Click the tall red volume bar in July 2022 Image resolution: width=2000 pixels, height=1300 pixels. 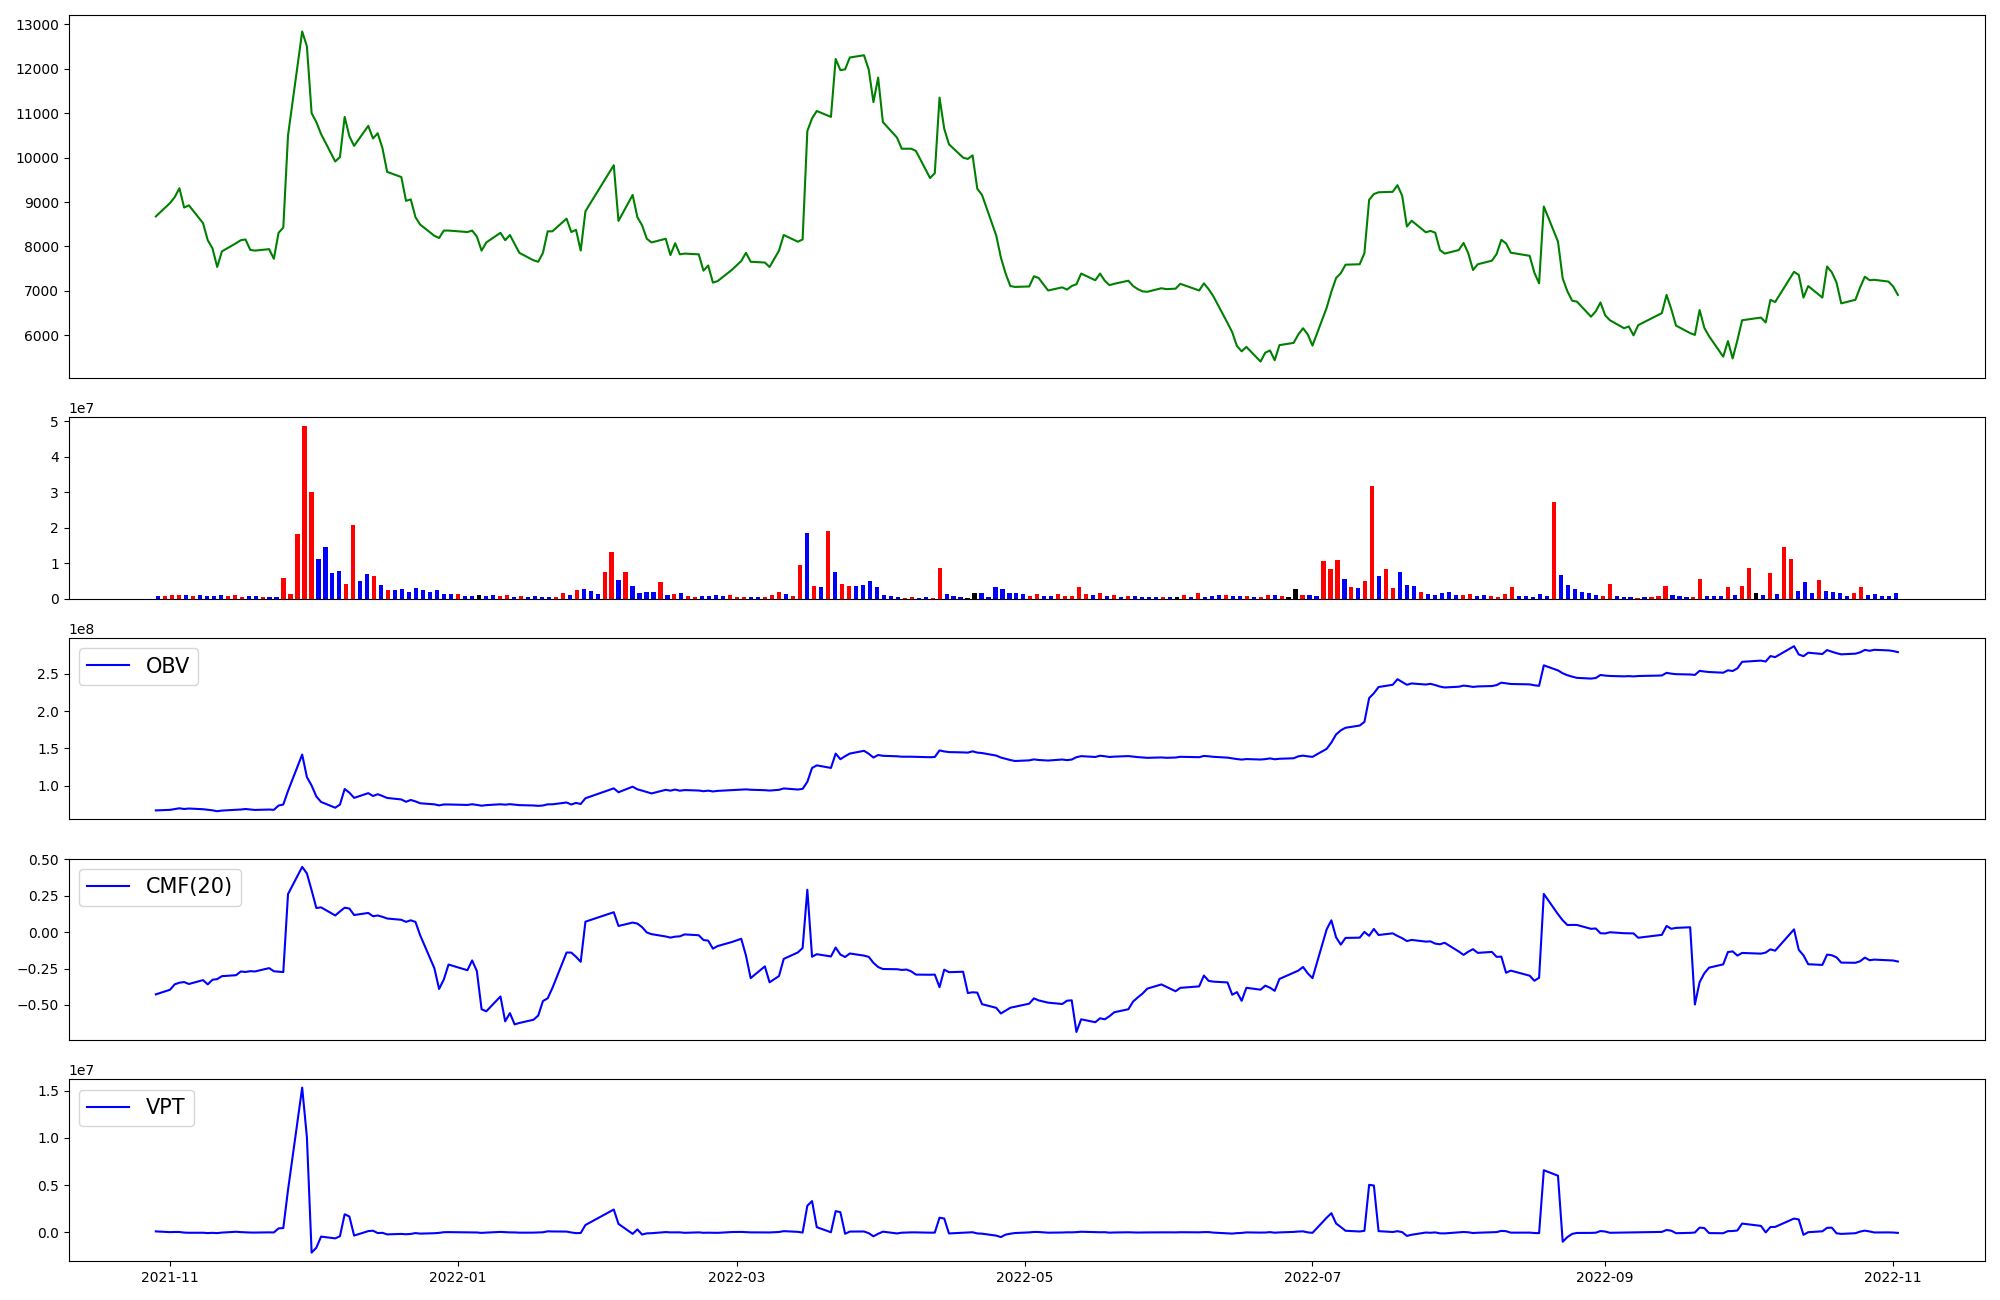tap(1372, 542)
